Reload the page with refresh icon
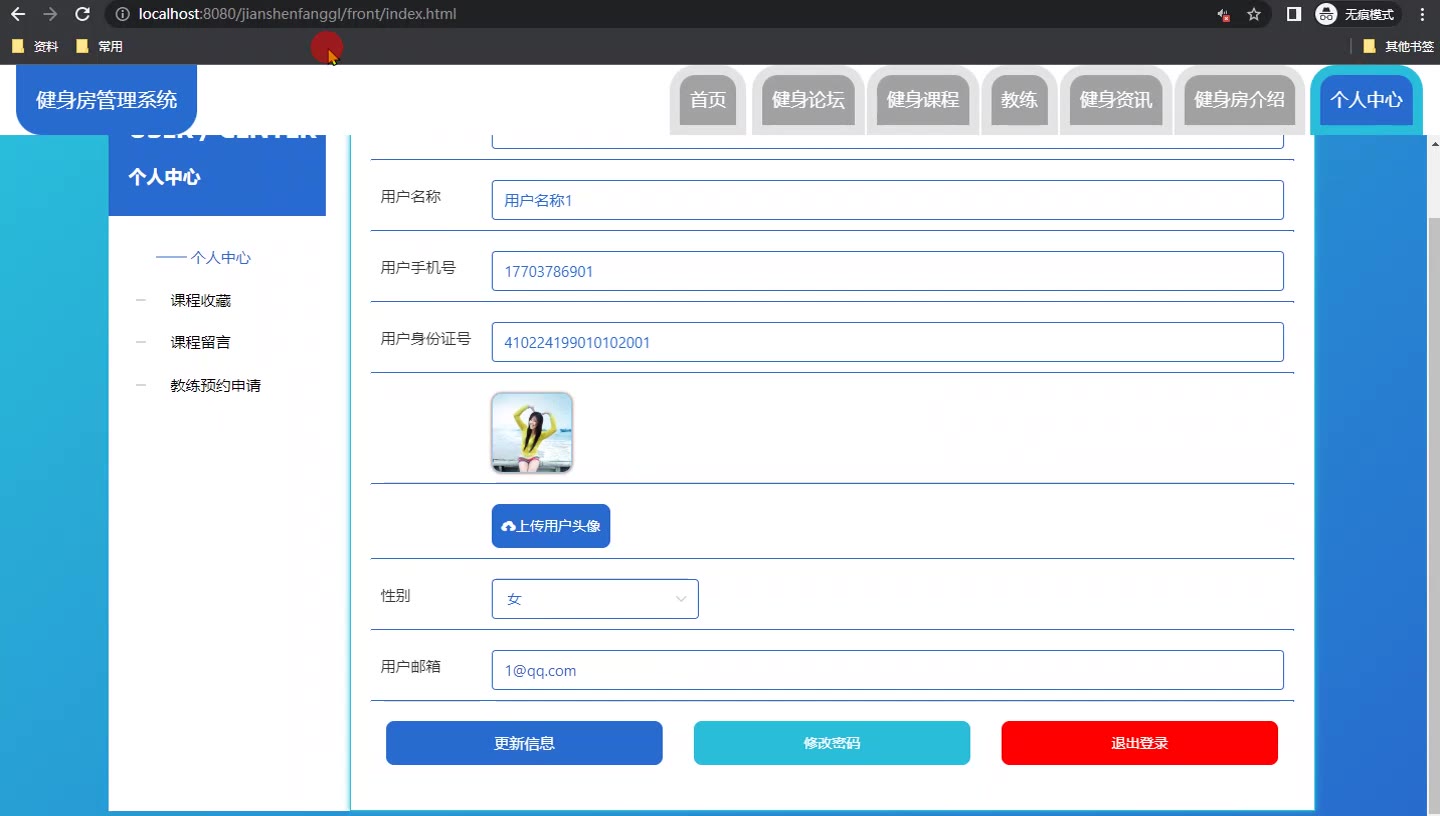Viewport: 1440px width, 816px height. click(x=83, y=14)
